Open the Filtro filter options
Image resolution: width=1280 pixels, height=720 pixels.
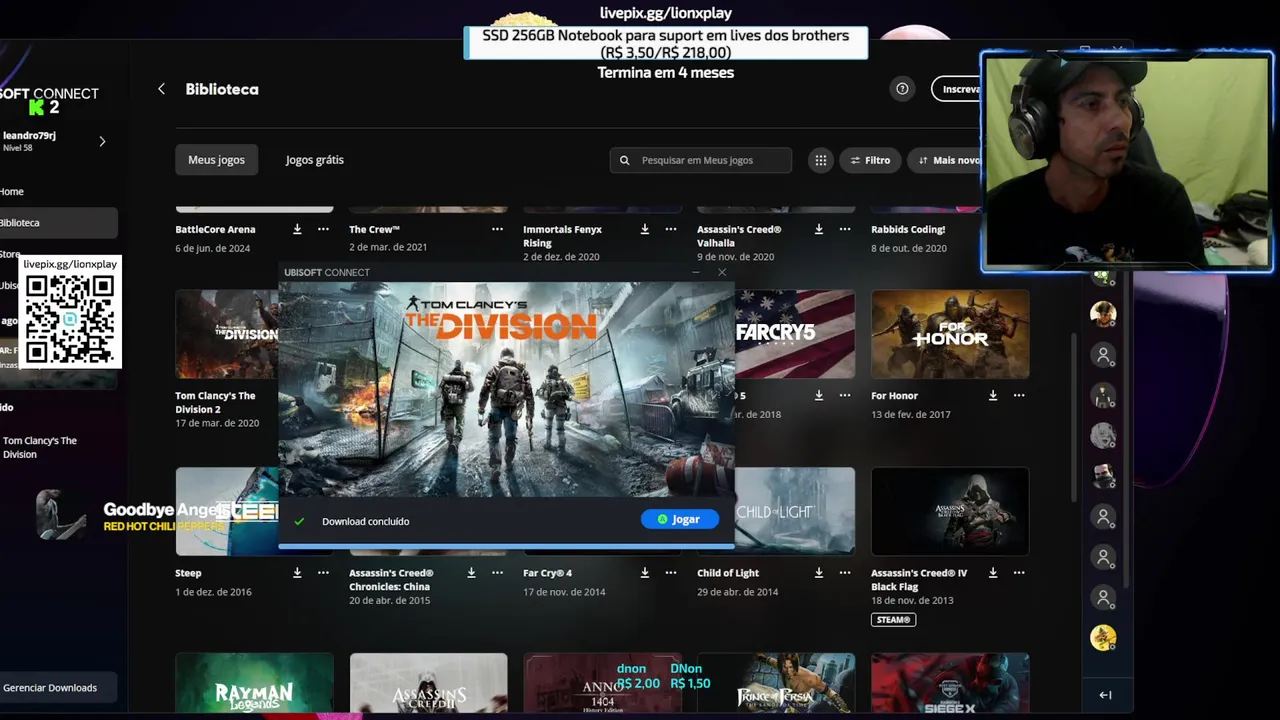(x=870, y=160)
